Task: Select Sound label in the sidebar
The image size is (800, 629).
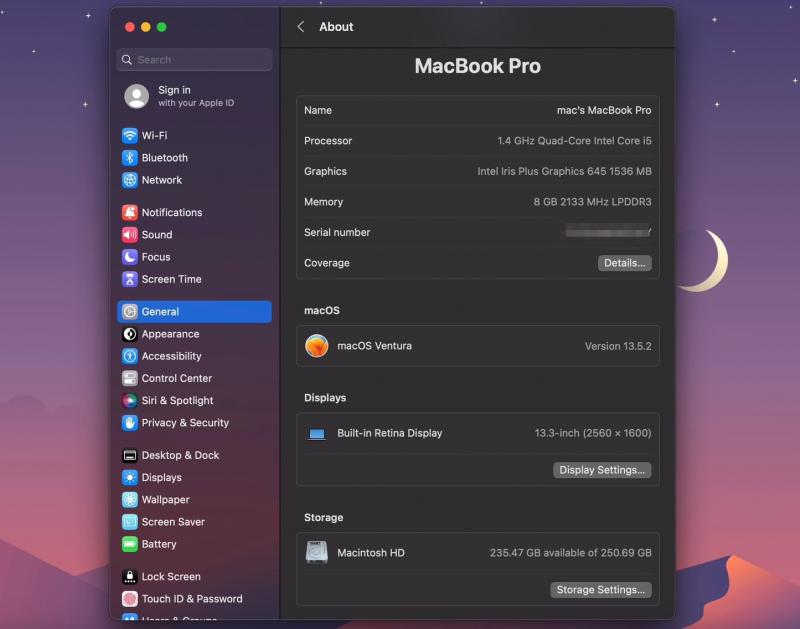Action: (x=157, y=235)
